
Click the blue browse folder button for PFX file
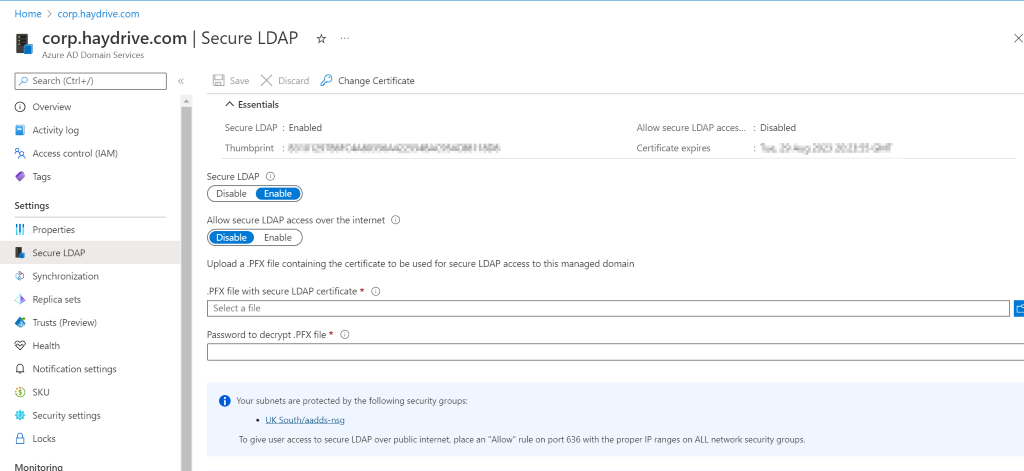[x=1019, y=308]
